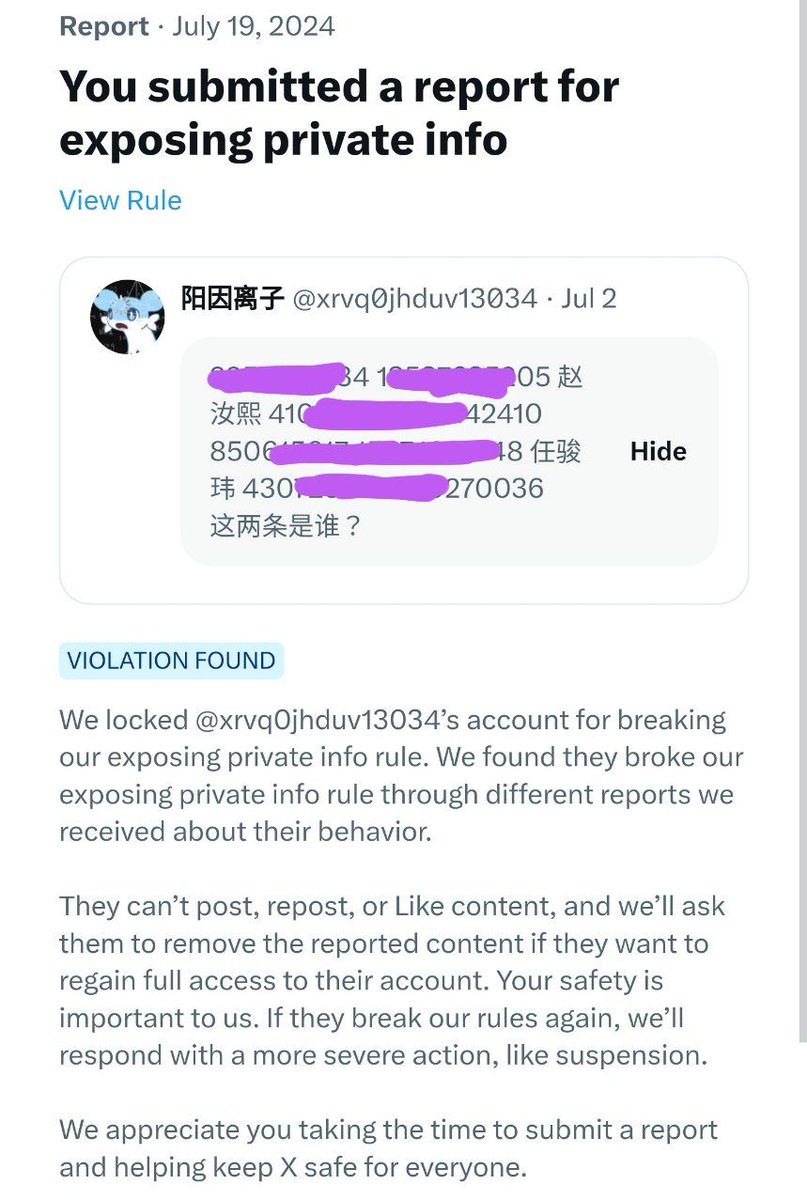Click the display name 阳因离子
This screenshot has width=807, height=1200.
pyautogui.click(x=232, y=298)
